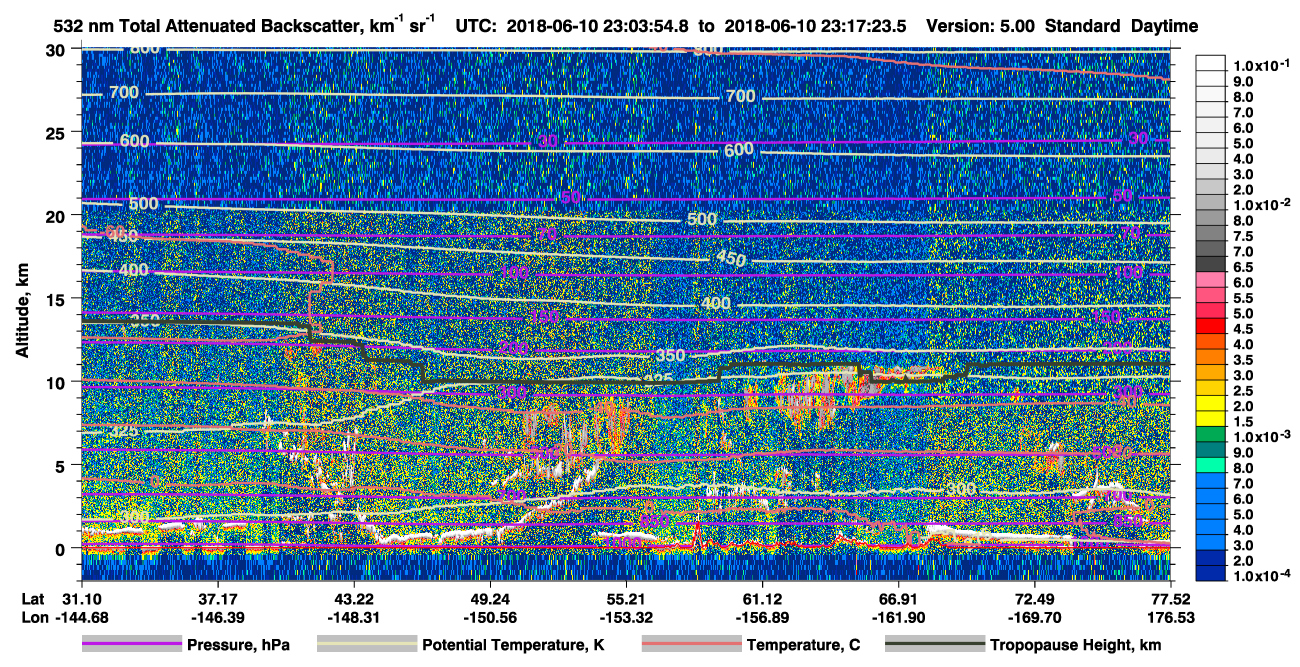Select the UTC end time 2018-06-10 23:17:23.5

[815, 27]
